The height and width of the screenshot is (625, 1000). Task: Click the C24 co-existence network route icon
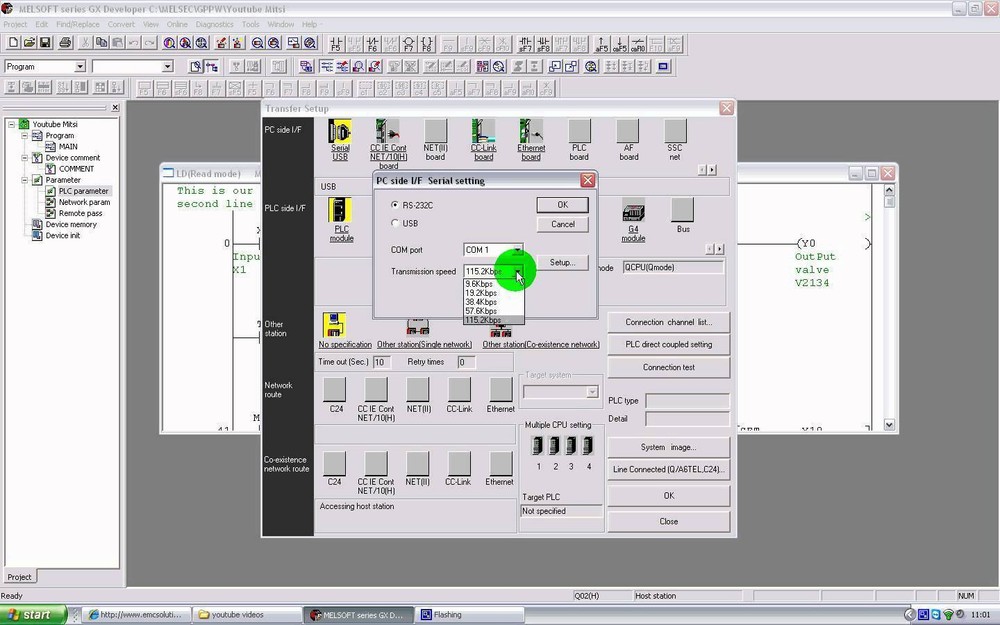coord(335,463)
